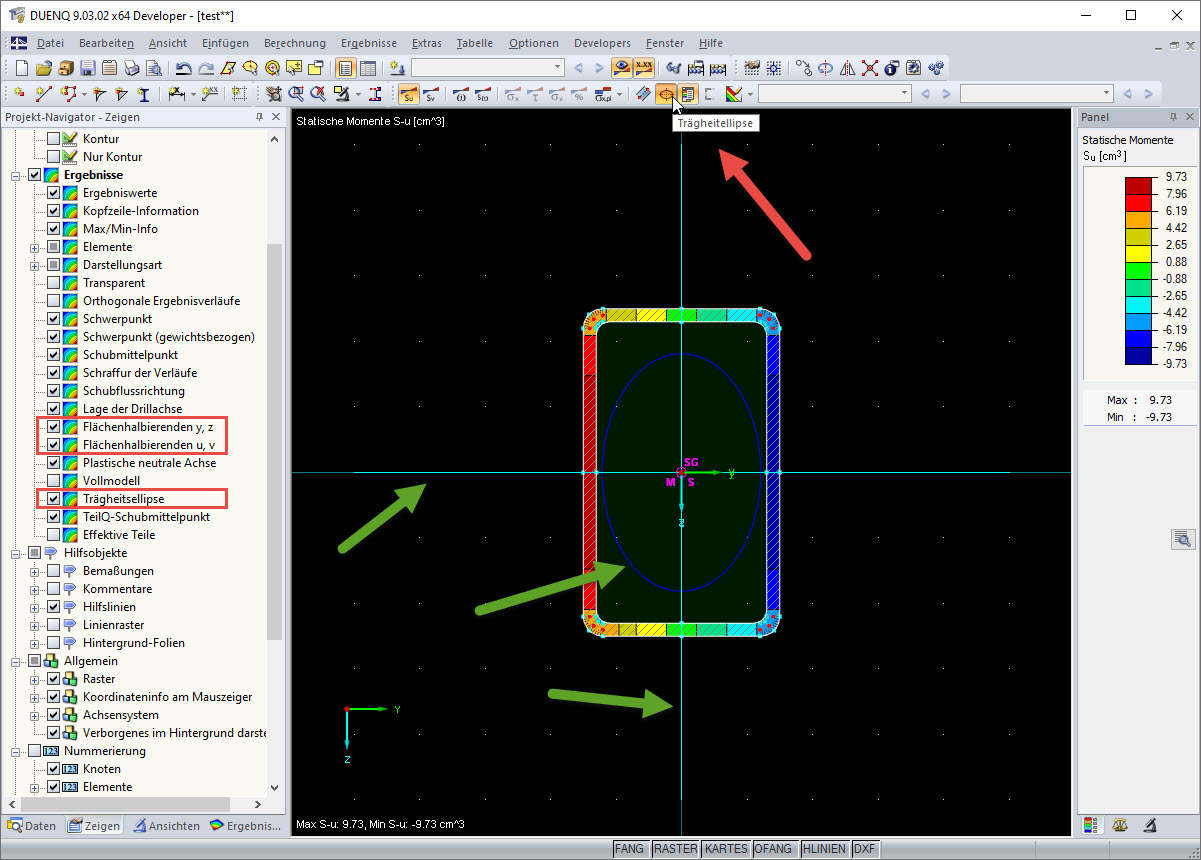The width and height of the screenshot is (1201, 860).
Task: Select the S-v static moment icon
Action: click(x=431, y=94)
